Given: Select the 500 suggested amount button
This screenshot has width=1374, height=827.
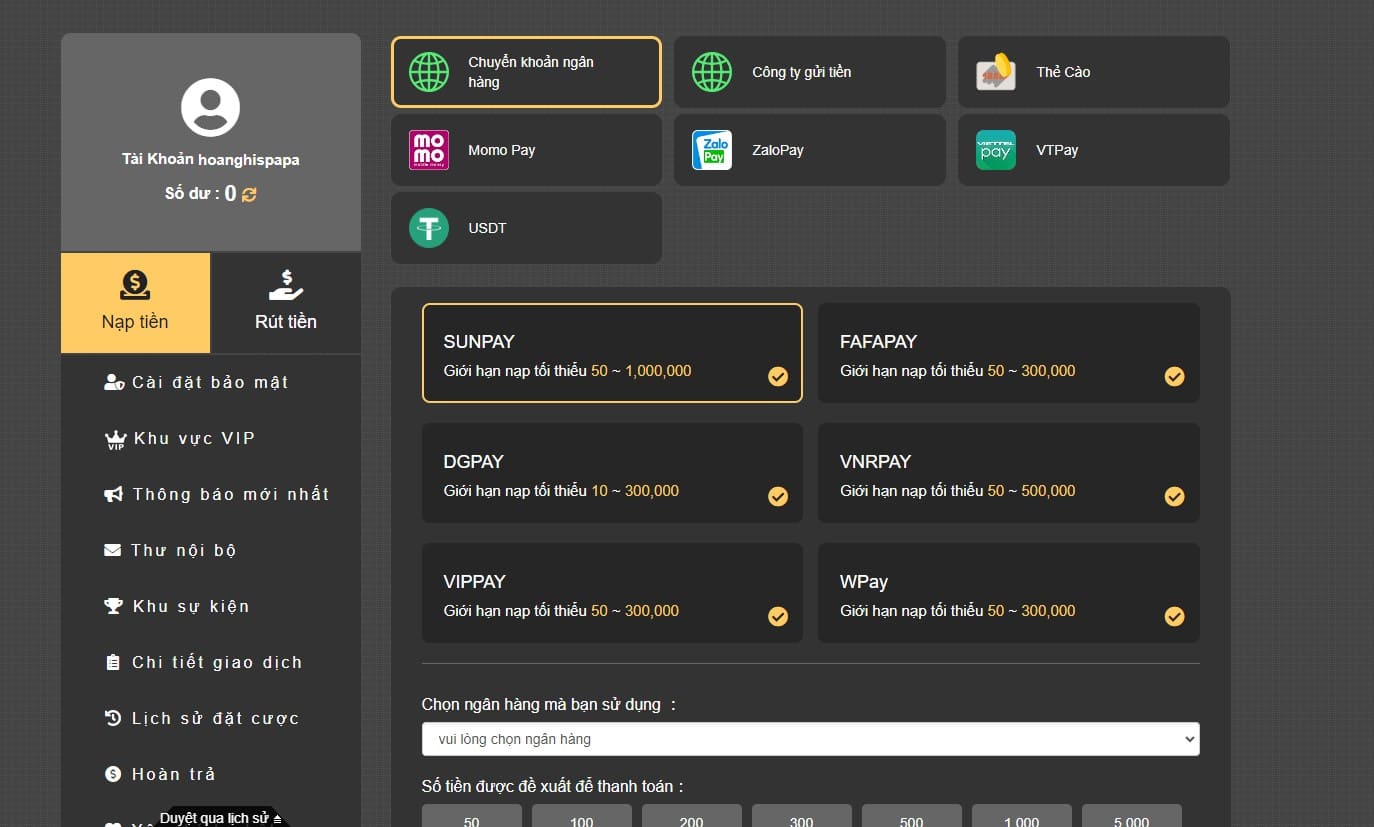Looking at the screenshot, I should point(912,816).
